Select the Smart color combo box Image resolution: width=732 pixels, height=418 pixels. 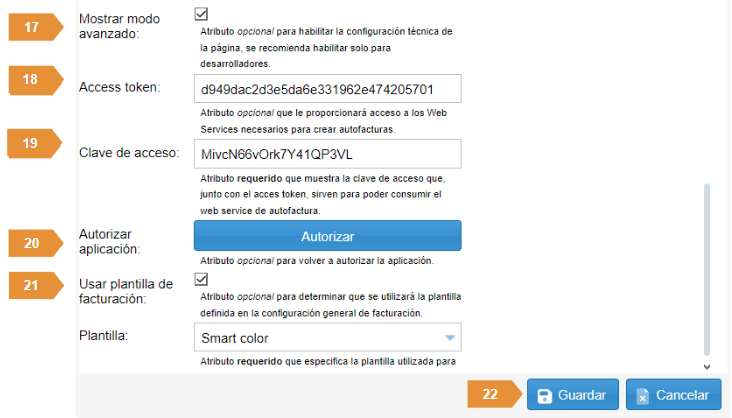pos(328,337)
